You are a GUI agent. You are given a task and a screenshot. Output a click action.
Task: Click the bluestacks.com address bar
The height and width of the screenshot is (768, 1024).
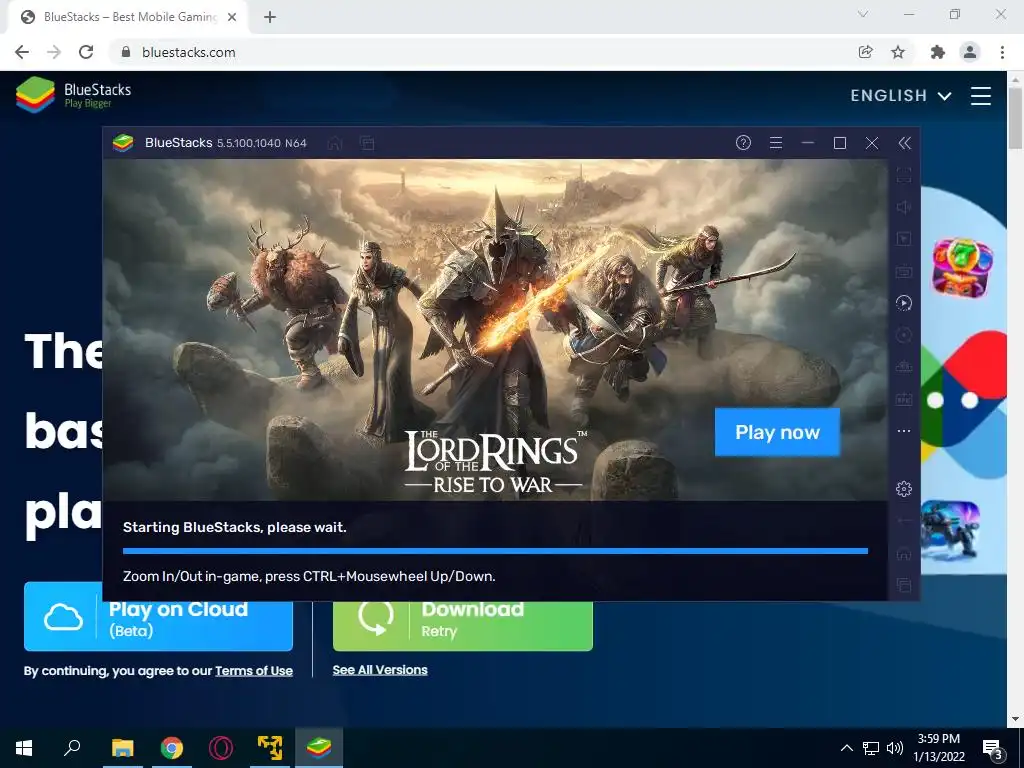(483, 52)
